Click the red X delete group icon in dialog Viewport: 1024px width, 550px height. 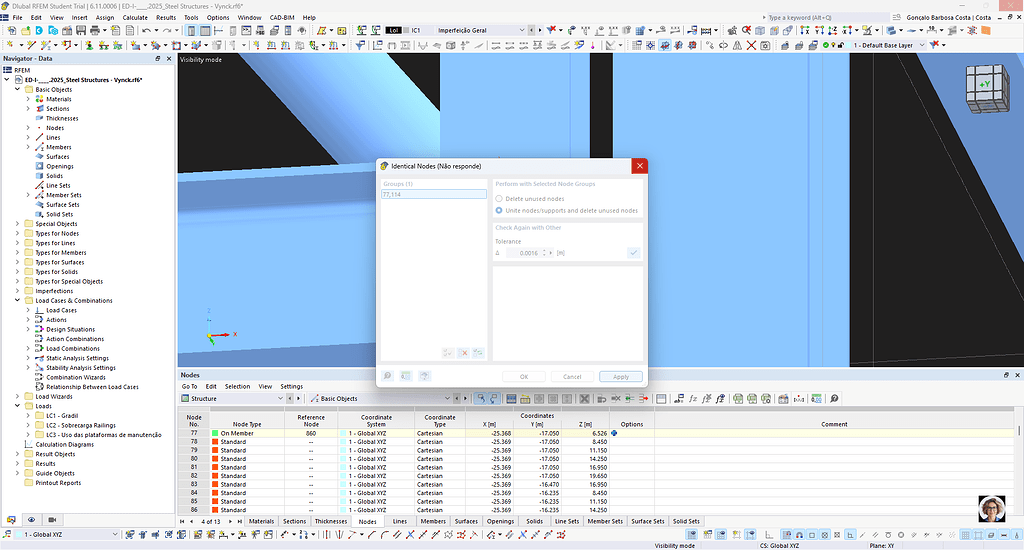pyautogui.click(x=463, y=353)
